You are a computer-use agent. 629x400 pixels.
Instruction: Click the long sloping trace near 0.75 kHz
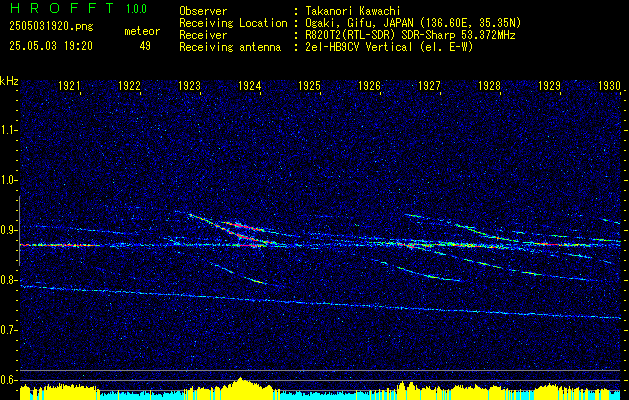[x=321, y=303]
